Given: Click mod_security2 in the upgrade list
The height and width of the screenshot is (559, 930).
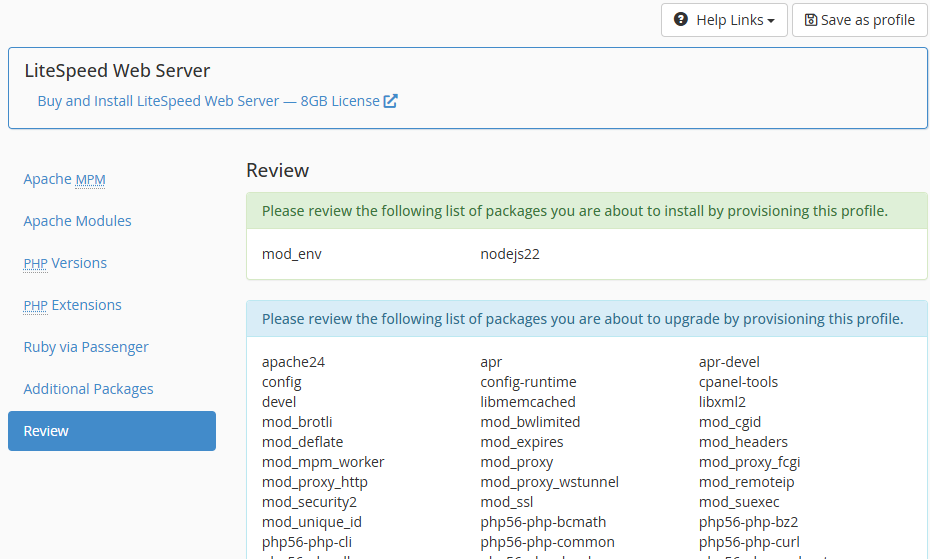Looking at the screenshot, I should pos(309,502).
